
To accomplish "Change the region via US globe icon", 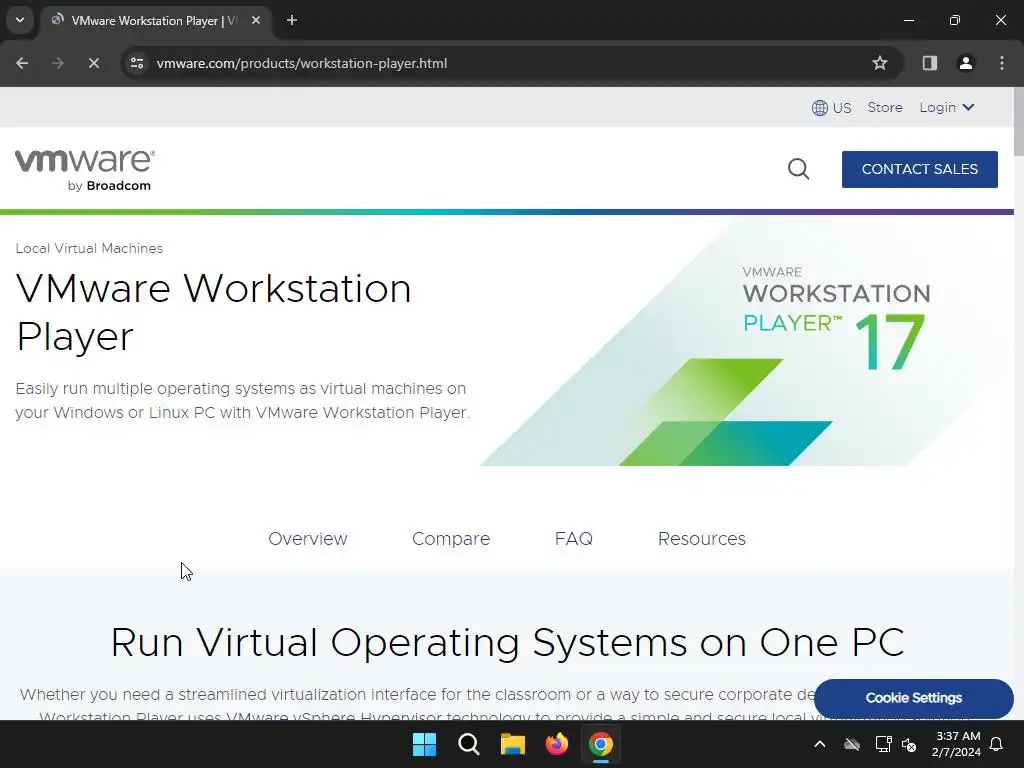I will (x=831, y=108).
